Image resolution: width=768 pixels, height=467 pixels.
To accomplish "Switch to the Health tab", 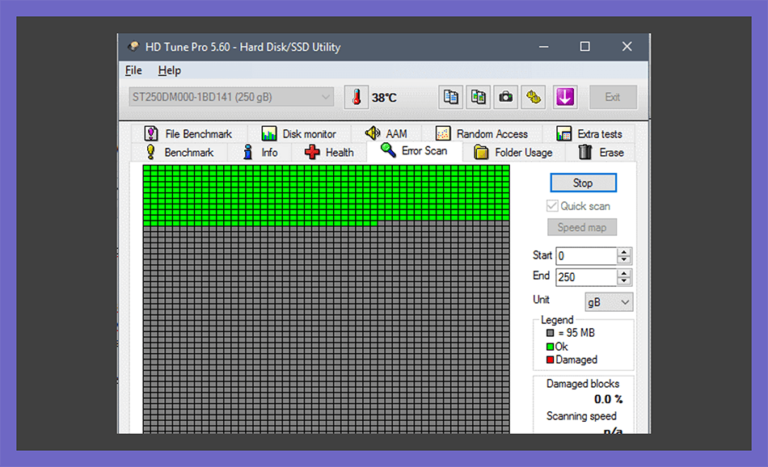I will click(x=329, y=152).
